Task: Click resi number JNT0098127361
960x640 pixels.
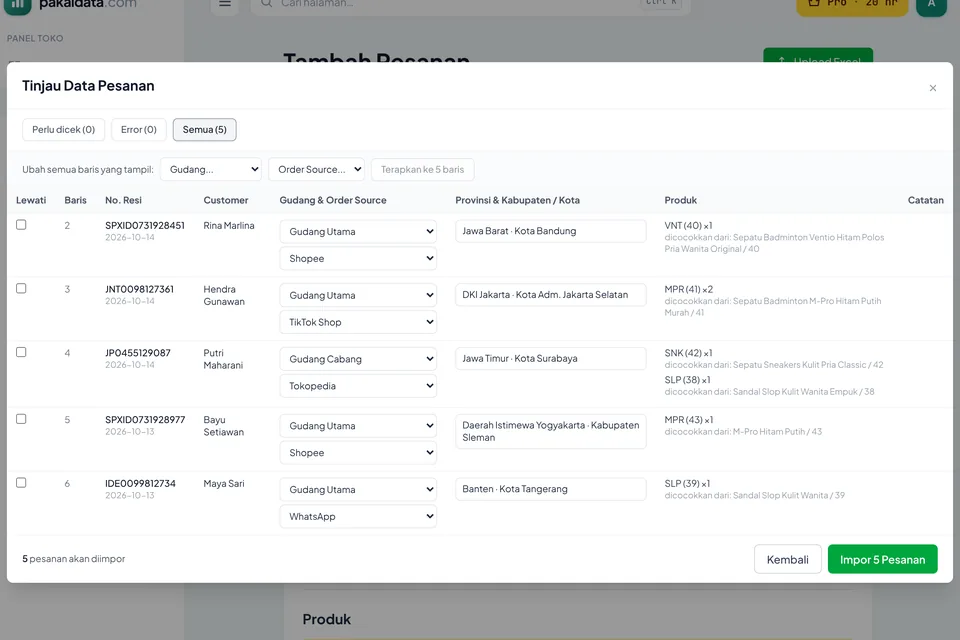Action: point(140,289)
